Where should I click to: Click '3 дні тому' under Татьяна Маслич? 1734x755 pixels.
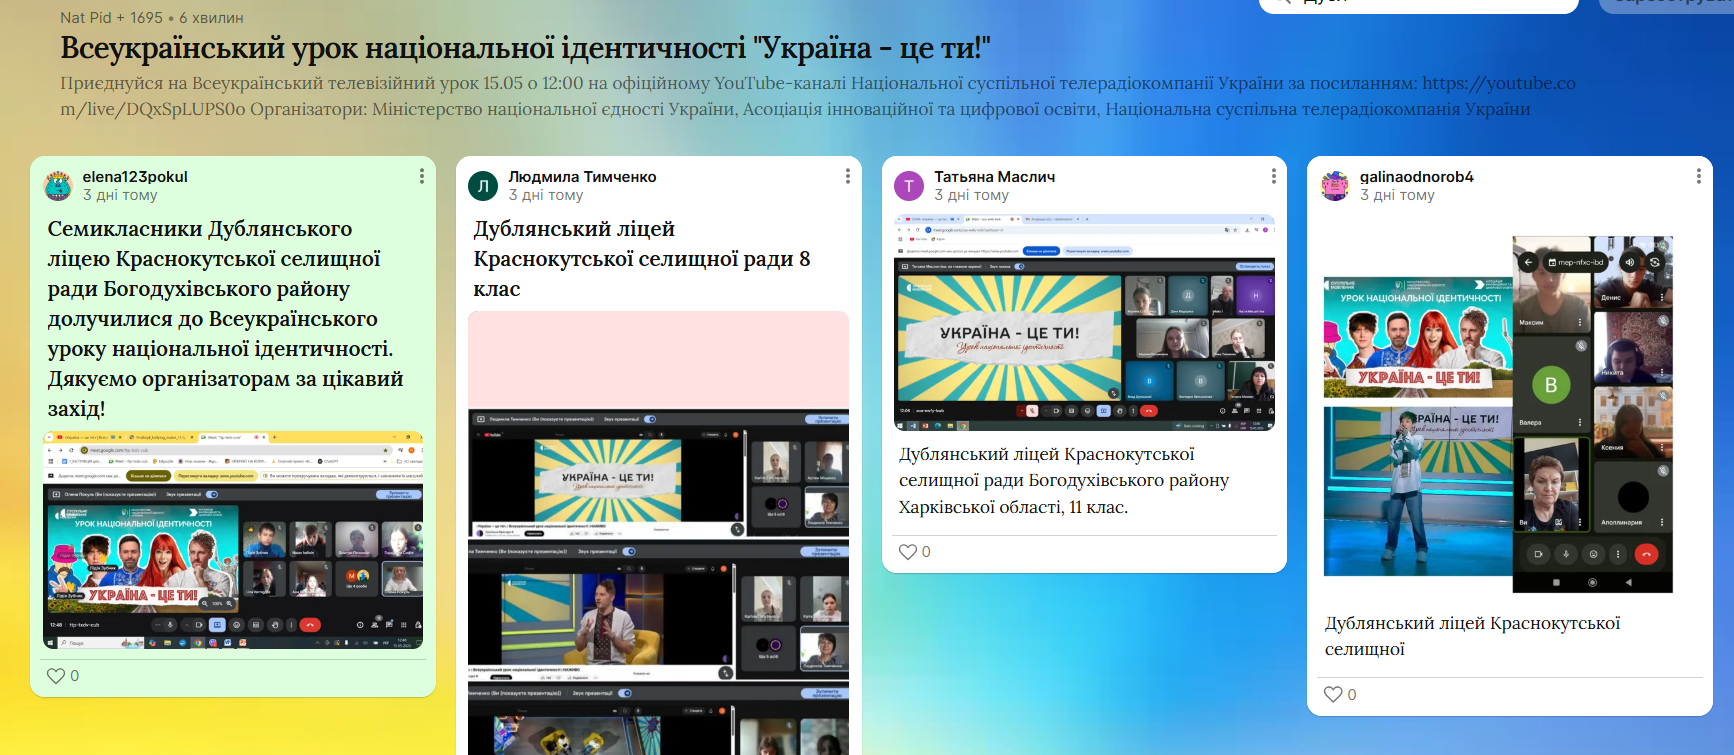tap(971, 195)
